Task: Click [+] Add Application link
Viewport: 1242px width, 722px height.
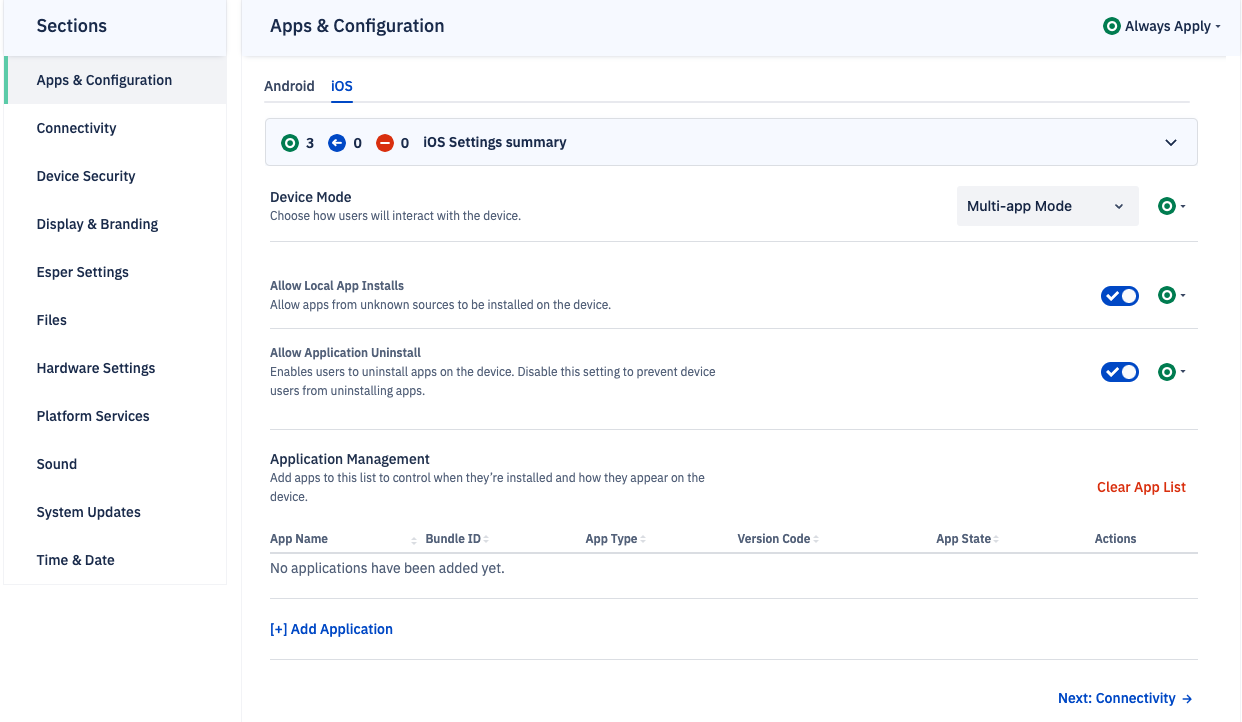Action: point(331,629)
